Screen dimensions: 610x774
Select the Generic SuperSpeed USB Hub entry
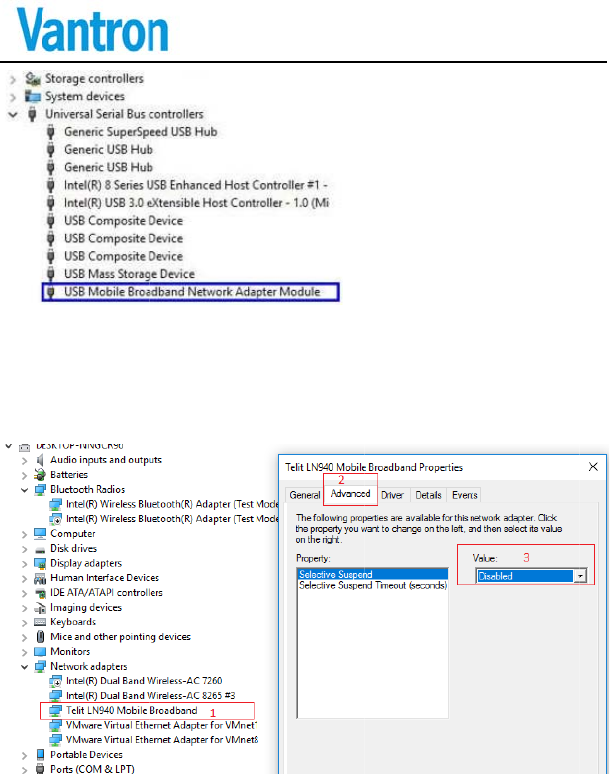tap(141, 132)
